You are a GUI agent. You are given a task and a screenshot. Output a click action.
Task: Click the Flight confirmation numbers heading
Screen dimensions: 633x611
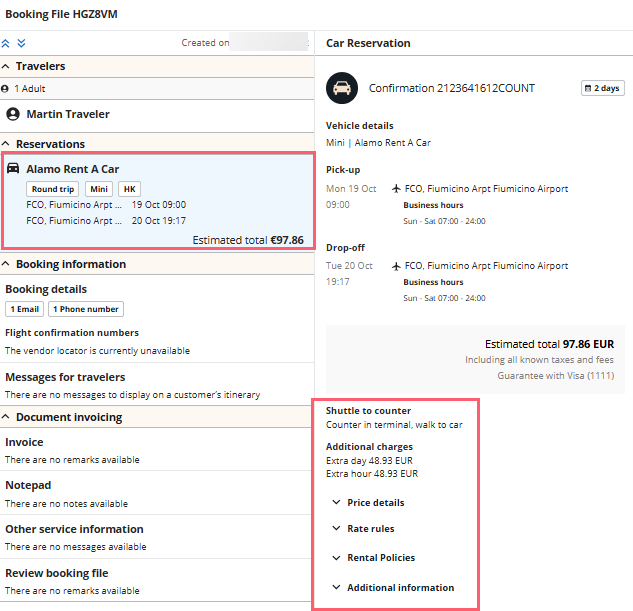click(72, 333)
